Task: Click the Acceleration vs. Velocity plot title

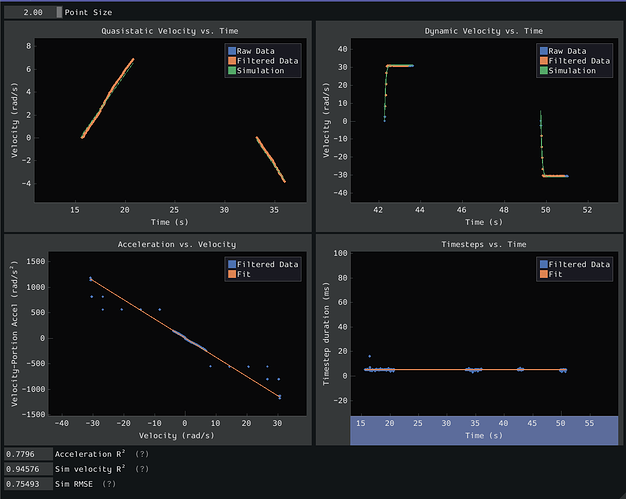Action: [x=176, y=244]
